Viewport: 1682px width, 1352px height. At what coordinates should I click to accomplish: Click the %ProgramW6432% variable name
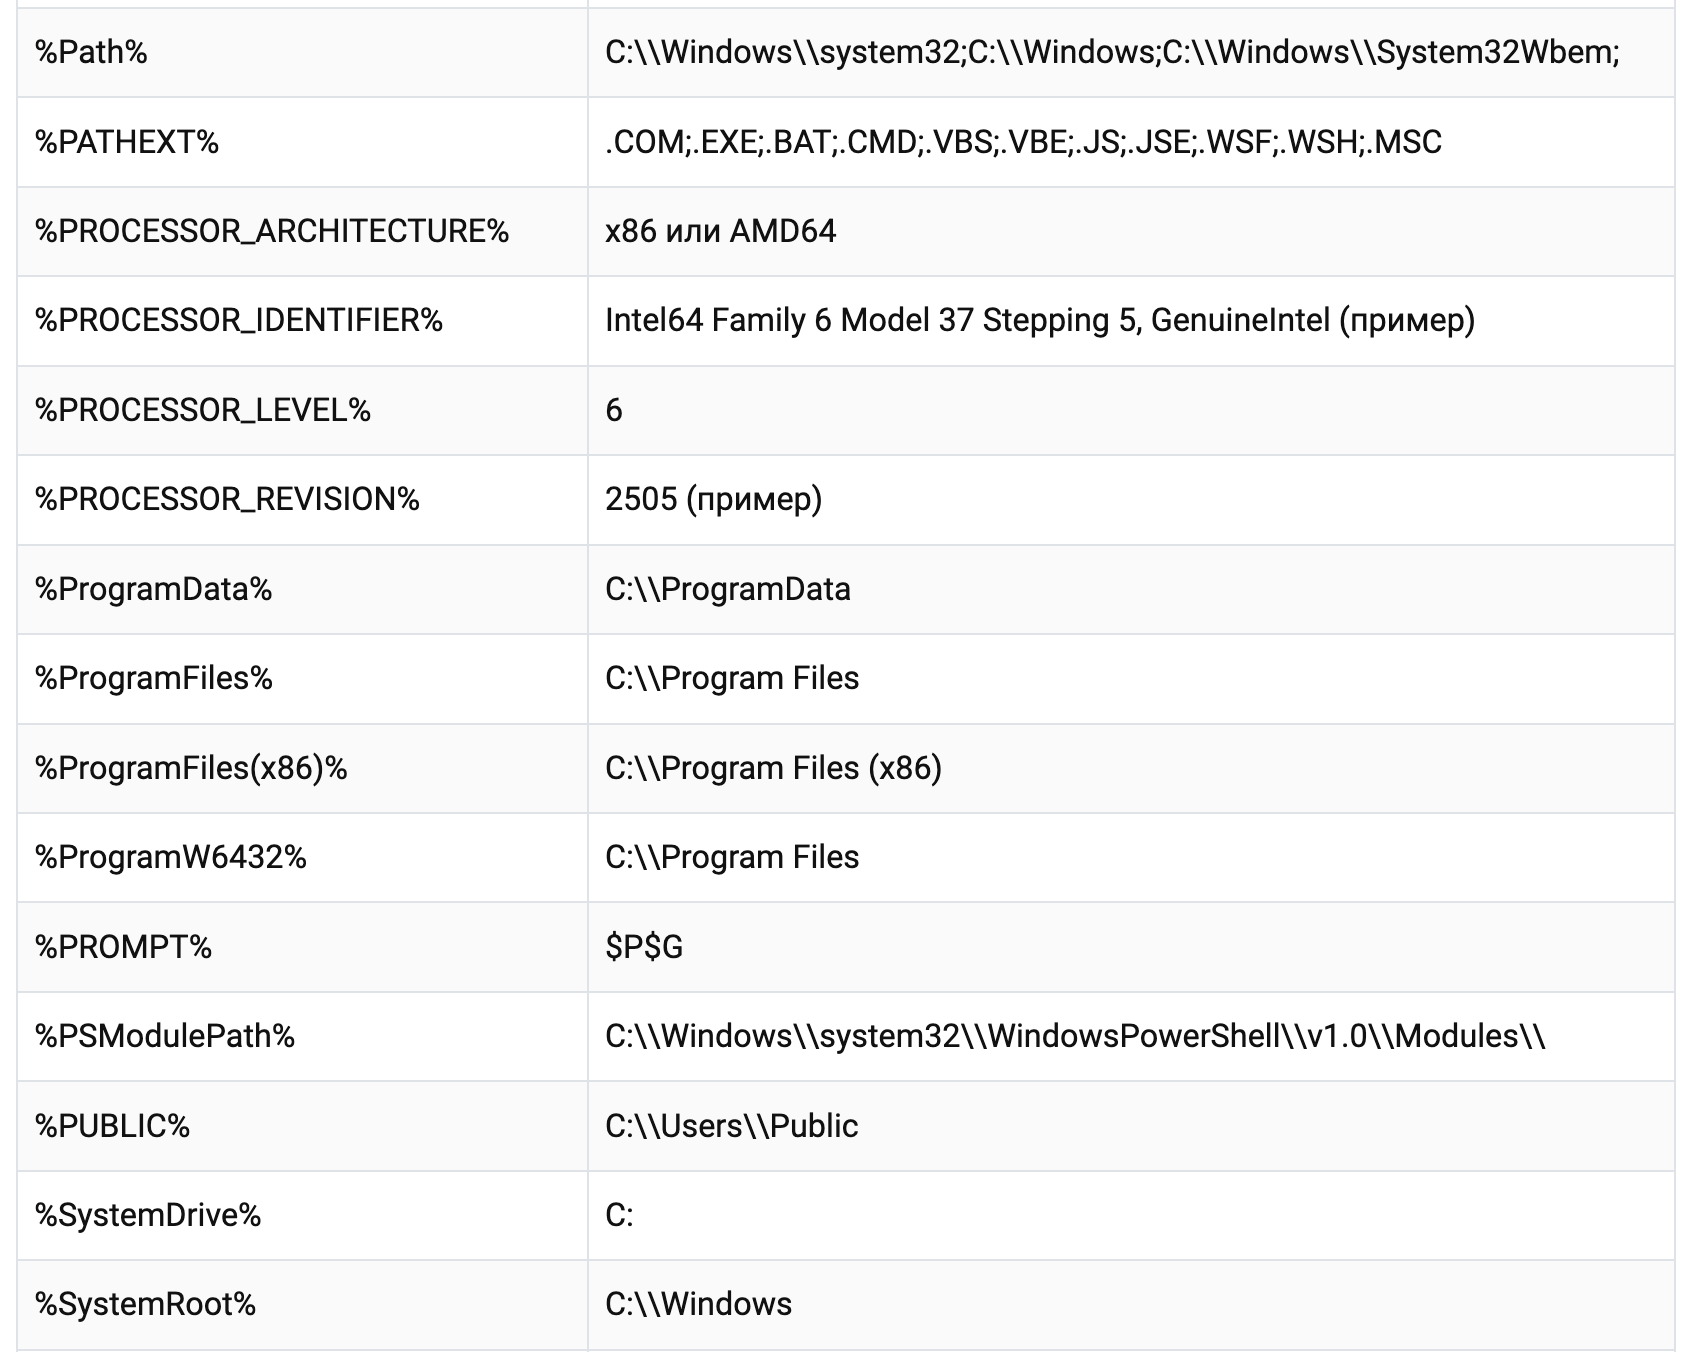pyautogui.click(x=171, y=857)
